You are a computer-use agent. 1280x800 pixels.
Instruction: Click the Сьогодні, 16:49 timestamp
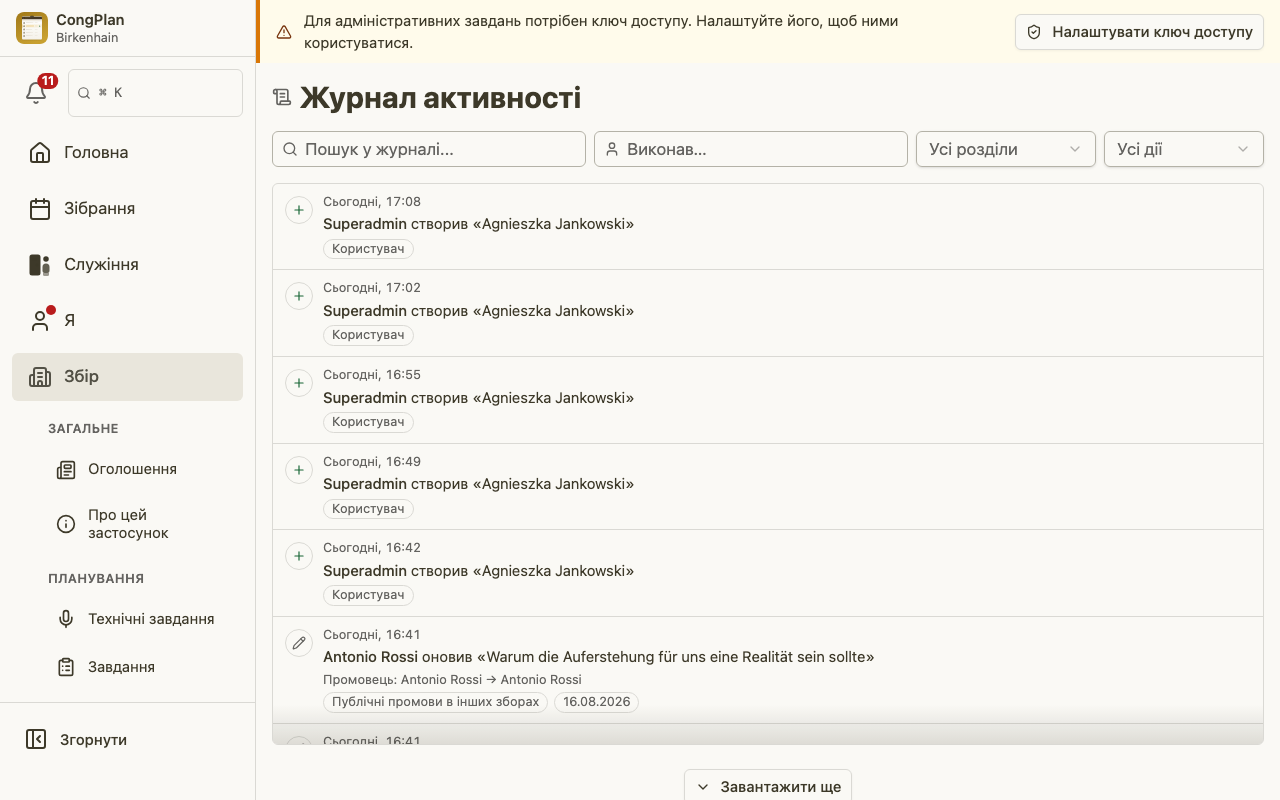tap(372, 461)
